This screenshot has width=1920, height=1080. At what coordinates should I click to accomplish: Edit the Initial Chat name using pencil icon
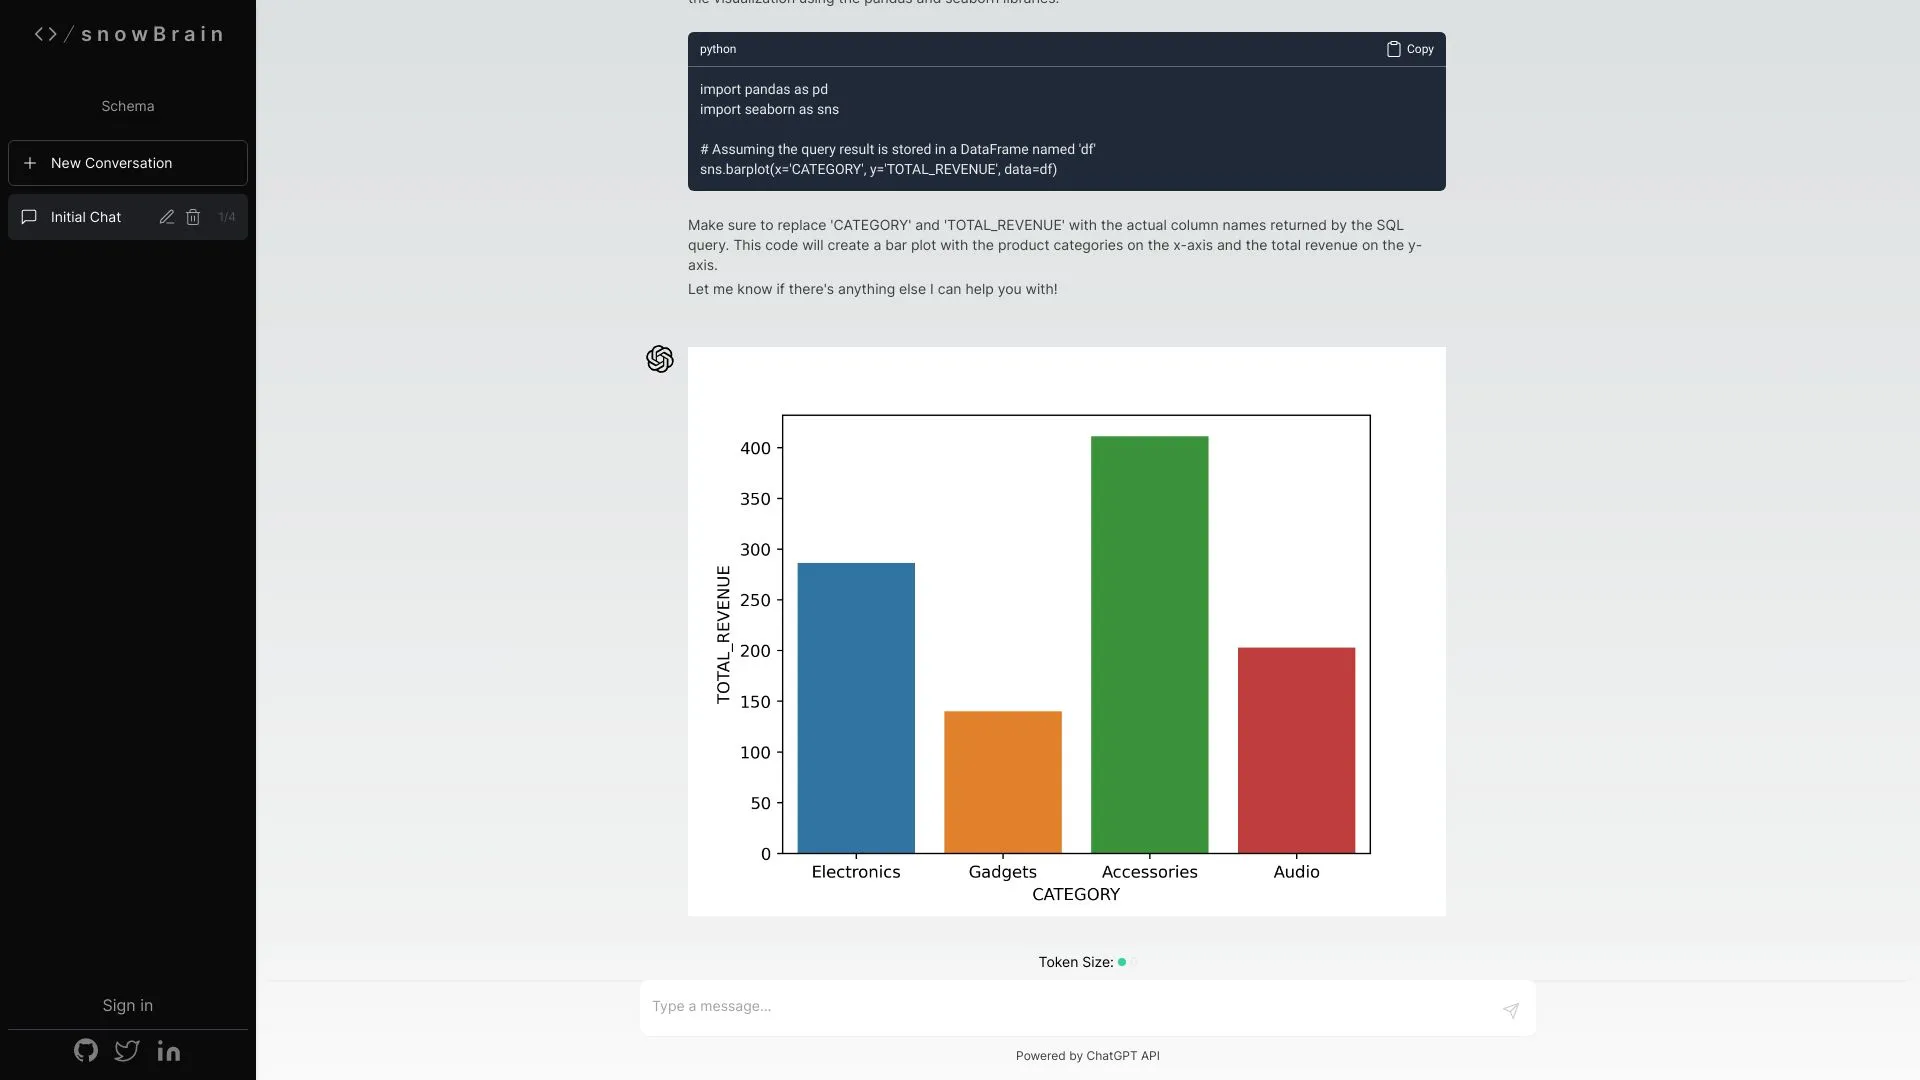(166, 217)
